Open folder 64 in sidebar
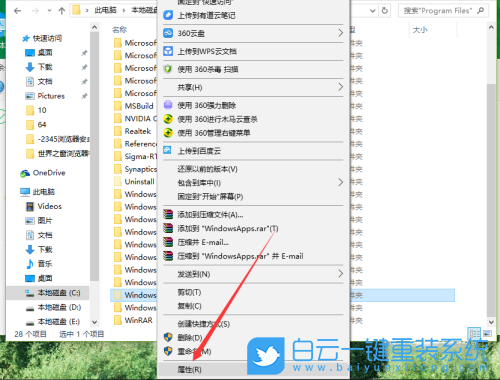The image size is (500, 380). [36, 125]
